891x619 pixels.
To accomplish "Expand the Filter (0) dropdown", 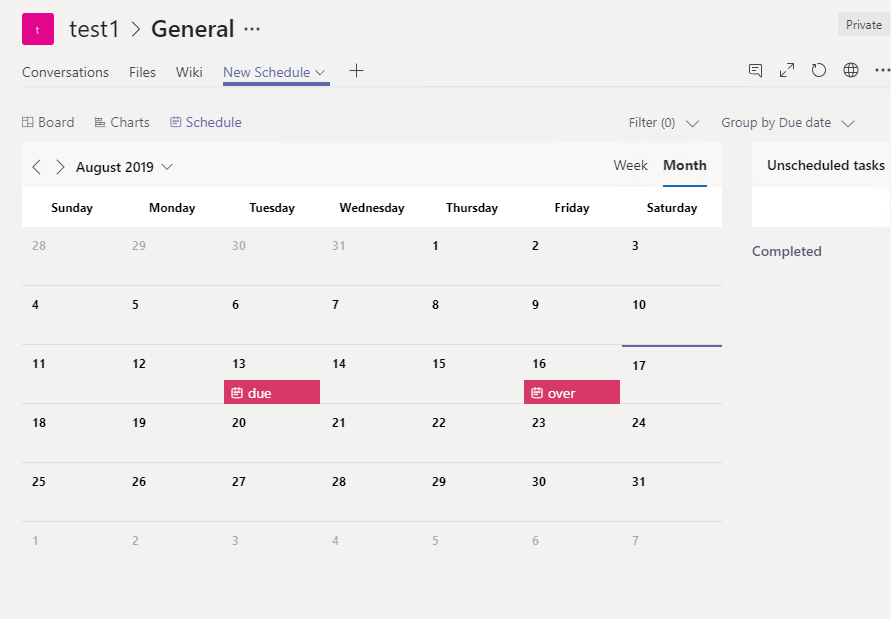I will pyautogui.click(x=663, y=123).
